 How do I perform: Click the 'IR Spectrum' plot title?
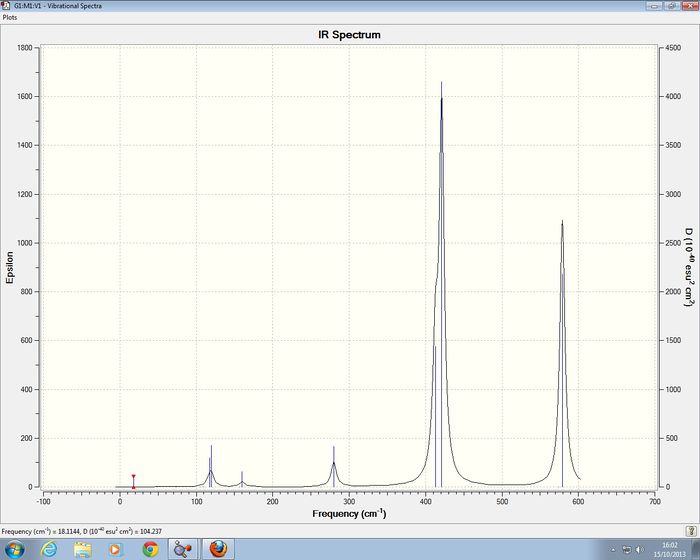click(350, 35)
